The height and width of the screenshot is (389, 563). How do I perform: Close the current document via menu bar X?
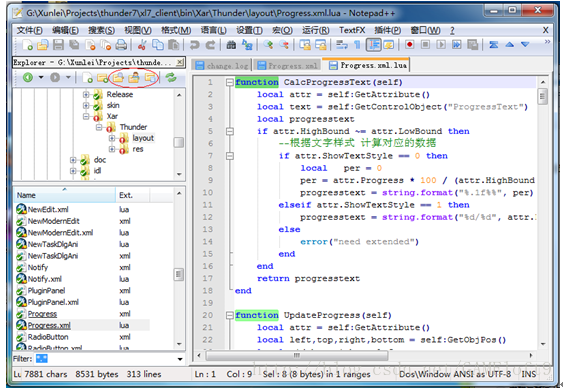(x=545, y=30)
